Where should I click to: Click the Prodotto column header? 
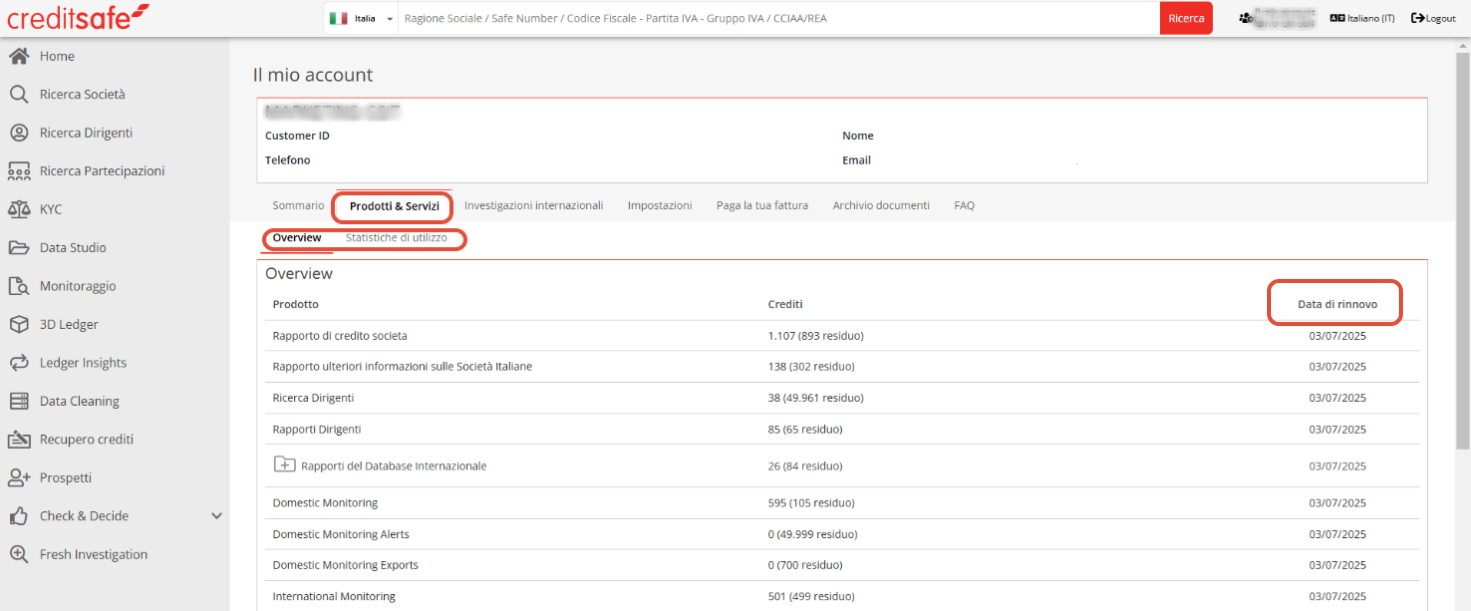coord(296,304)
